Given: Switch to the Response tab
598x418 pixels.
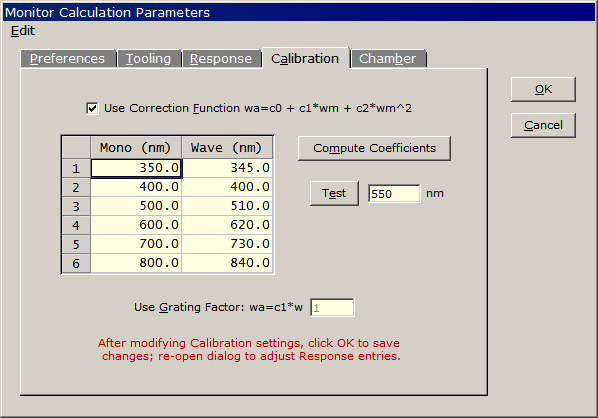Looking at the screenshot, I should [x=221, y=59].
